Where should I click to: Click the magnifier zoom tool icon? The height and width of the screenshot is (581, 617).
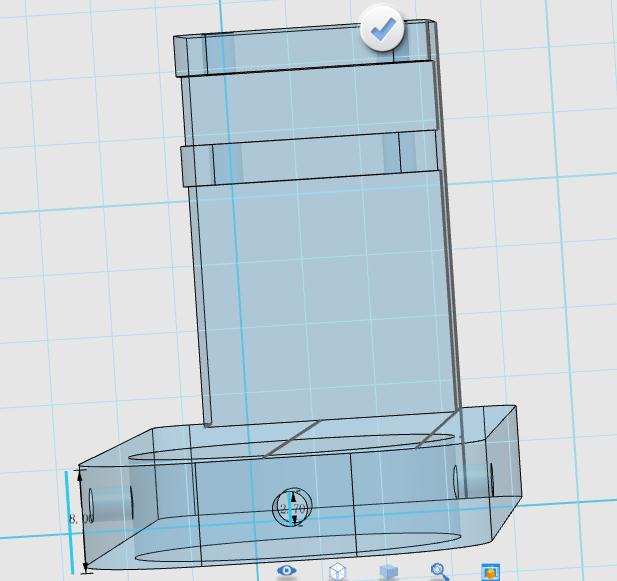[x=439, y=571]
